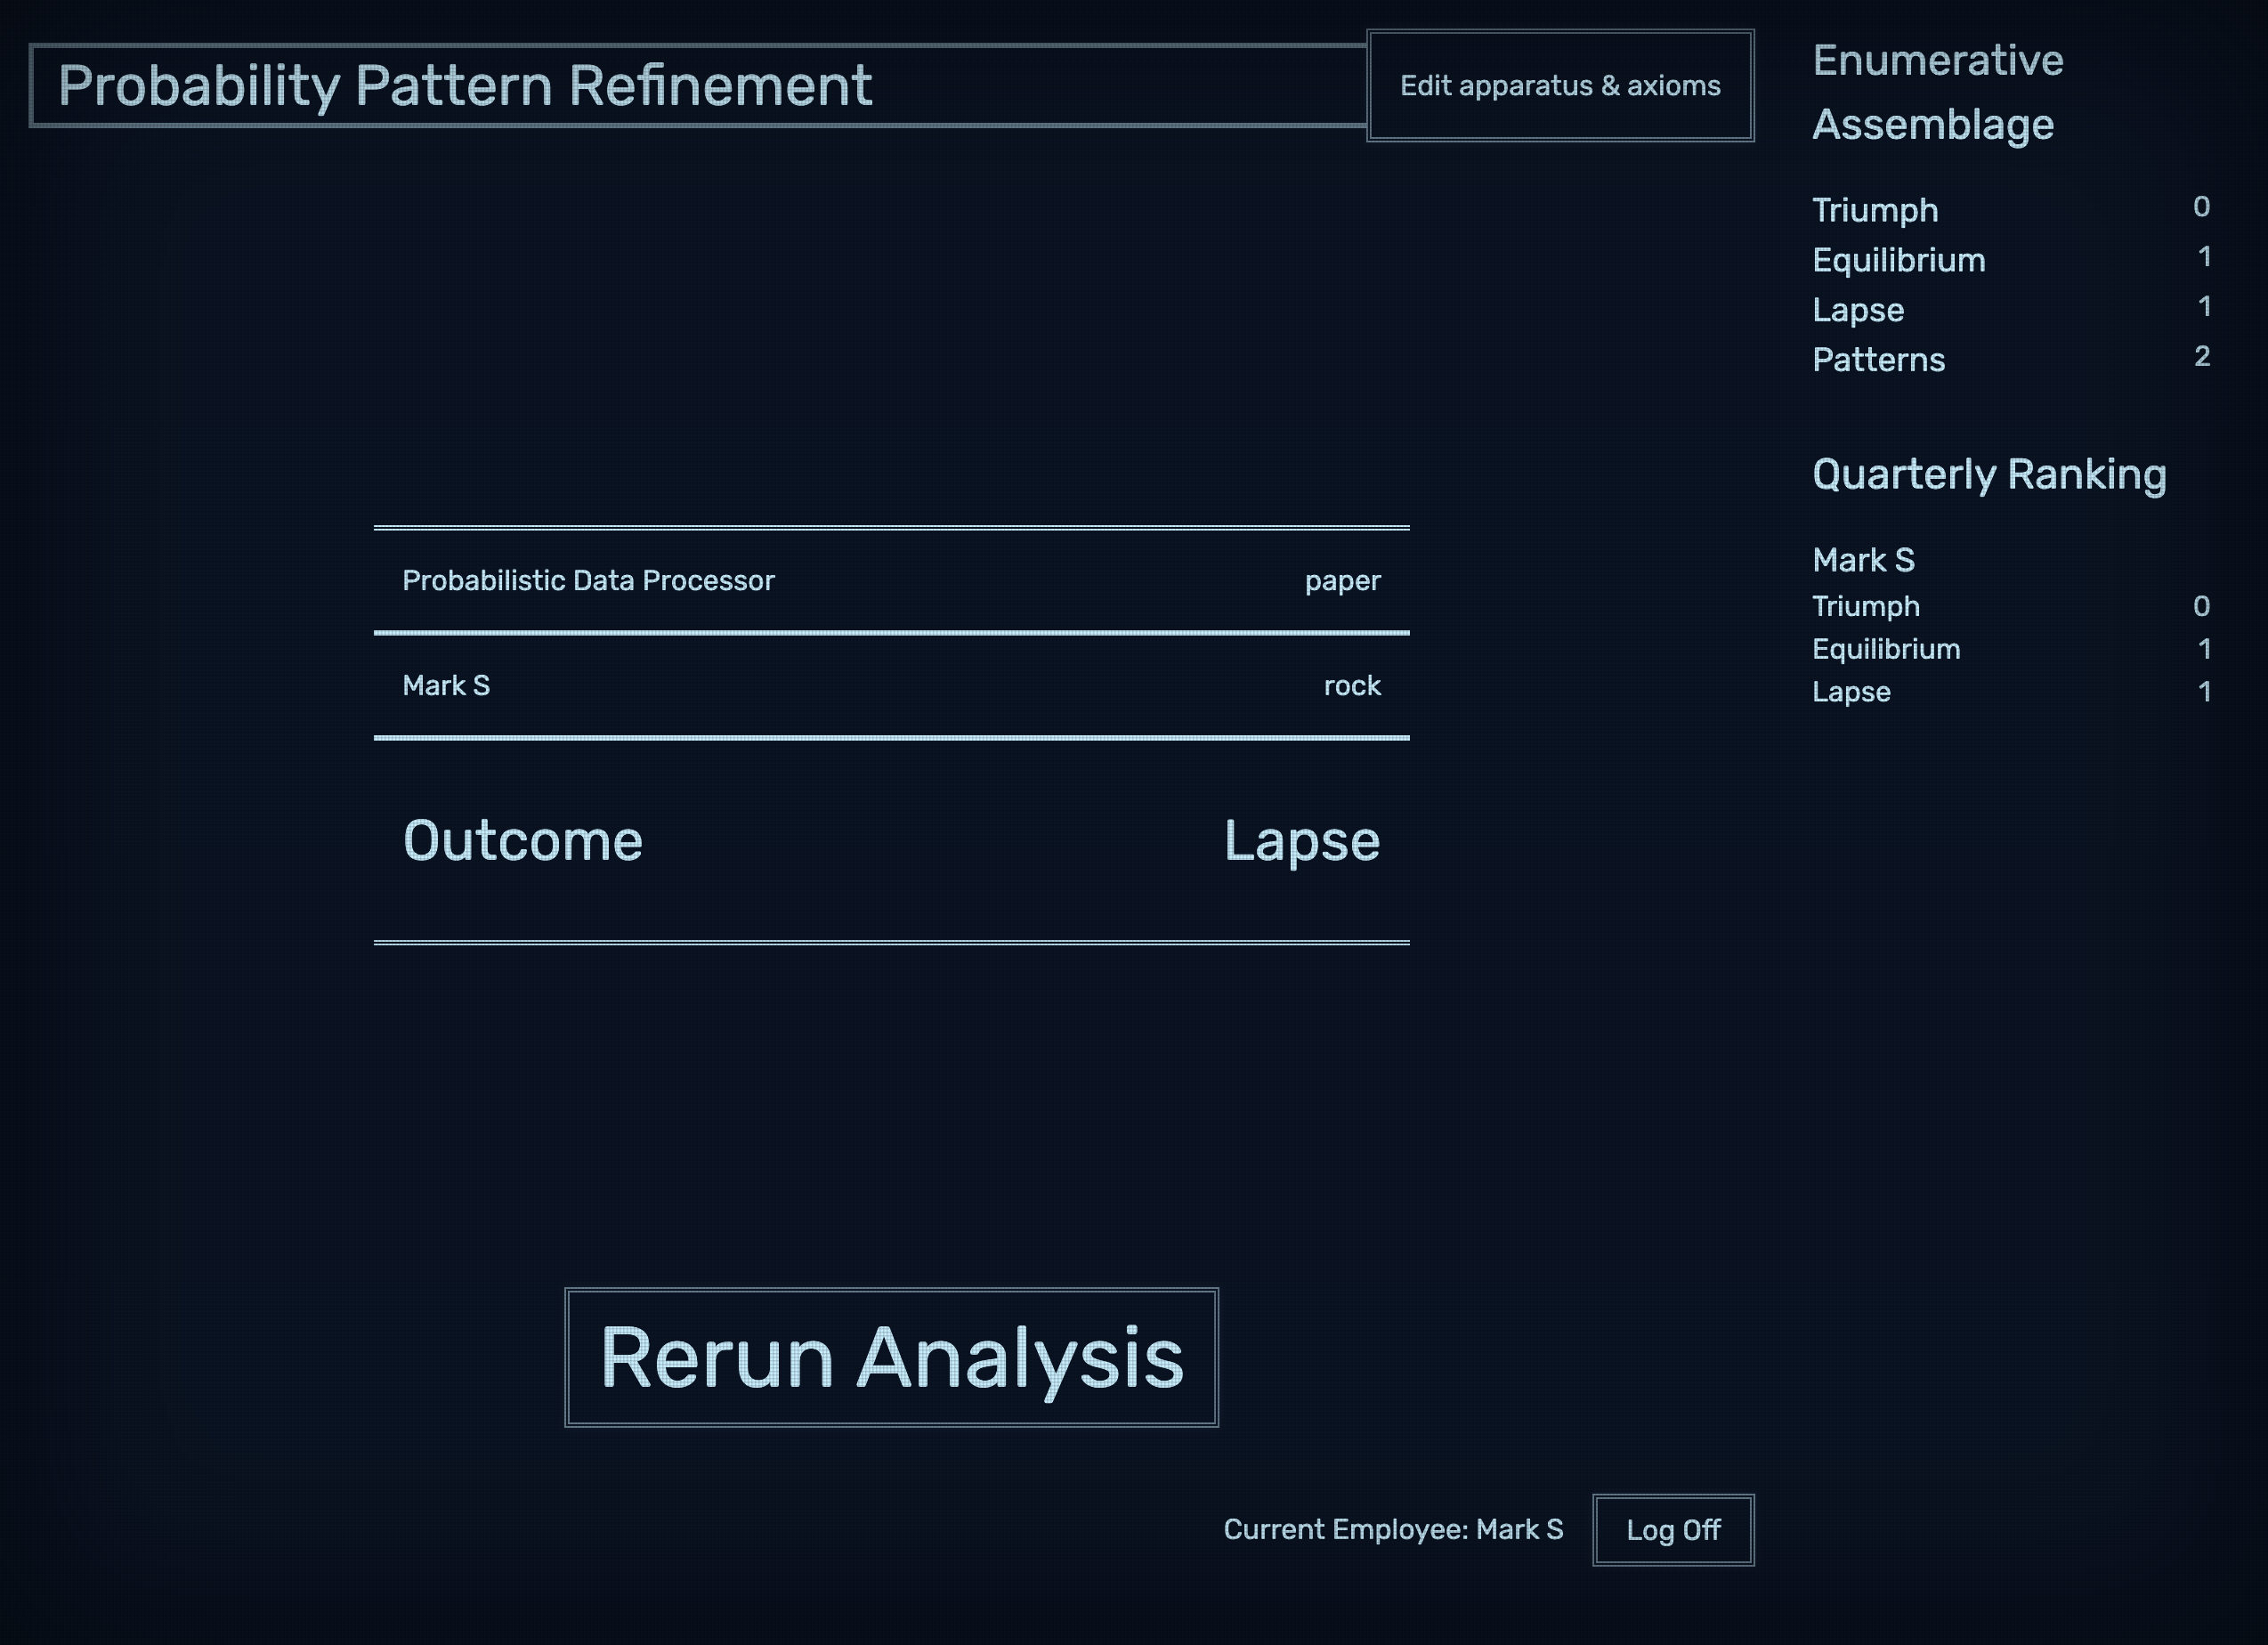This screenshot has width=2268, height=1645.
Task: Click the Enumerative Assemblage heading
Action: point(1937,92)
